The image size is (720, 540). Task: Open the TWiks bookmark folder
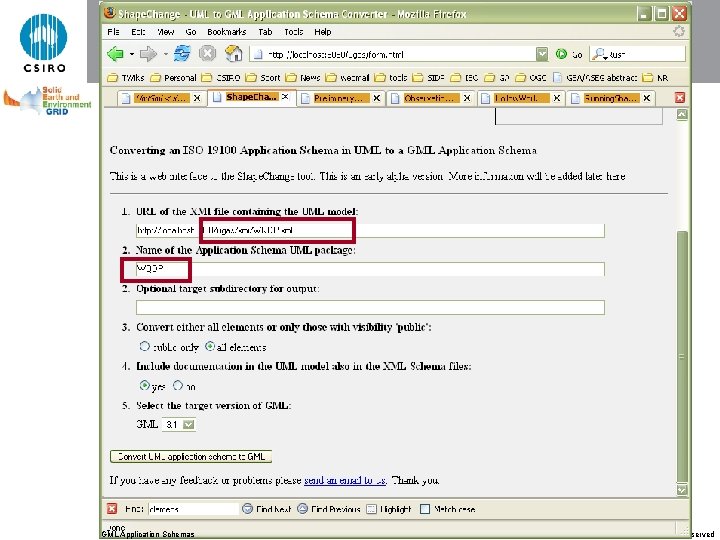coord(126,78)
